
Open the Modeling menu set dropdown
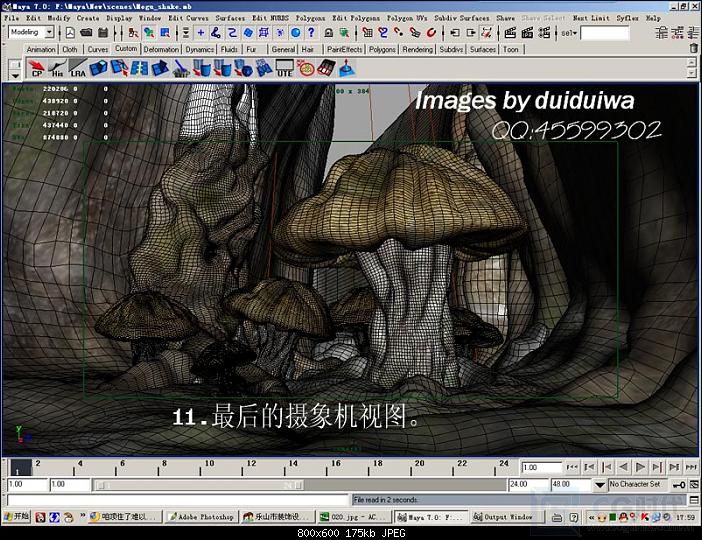[x=49, y=32]
